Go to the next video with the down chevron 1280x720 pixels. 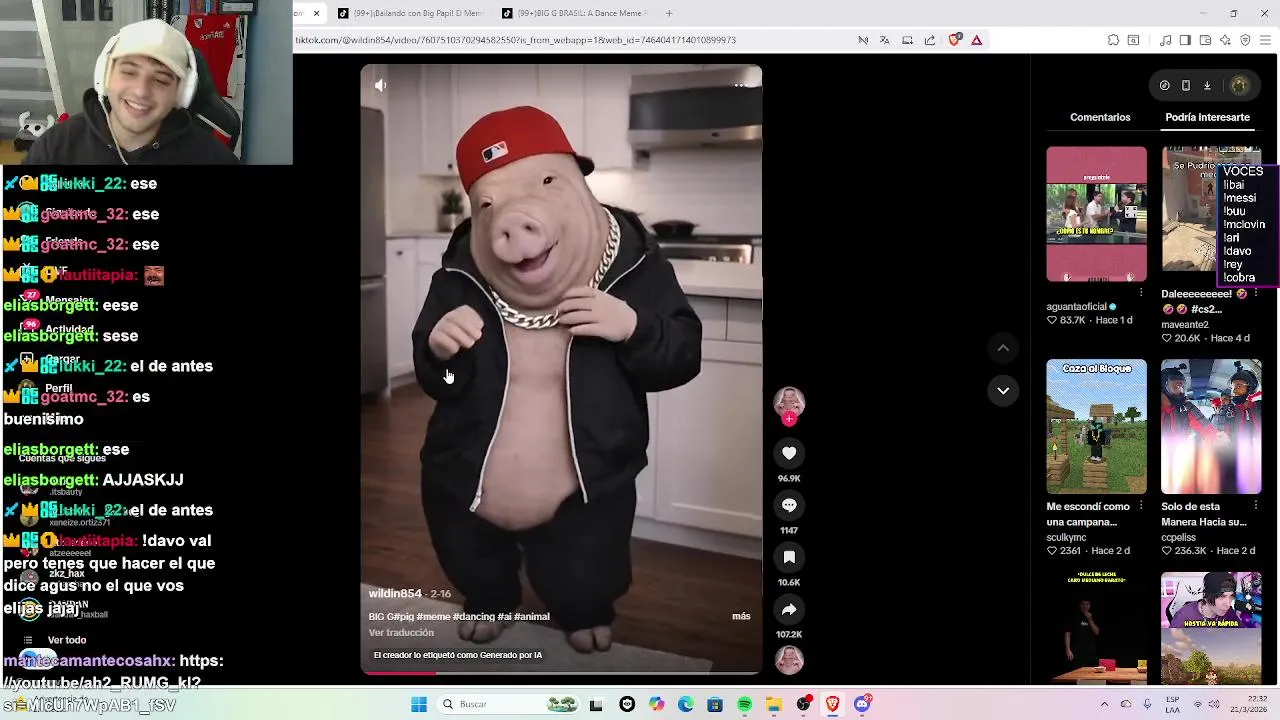point(1003,390)
